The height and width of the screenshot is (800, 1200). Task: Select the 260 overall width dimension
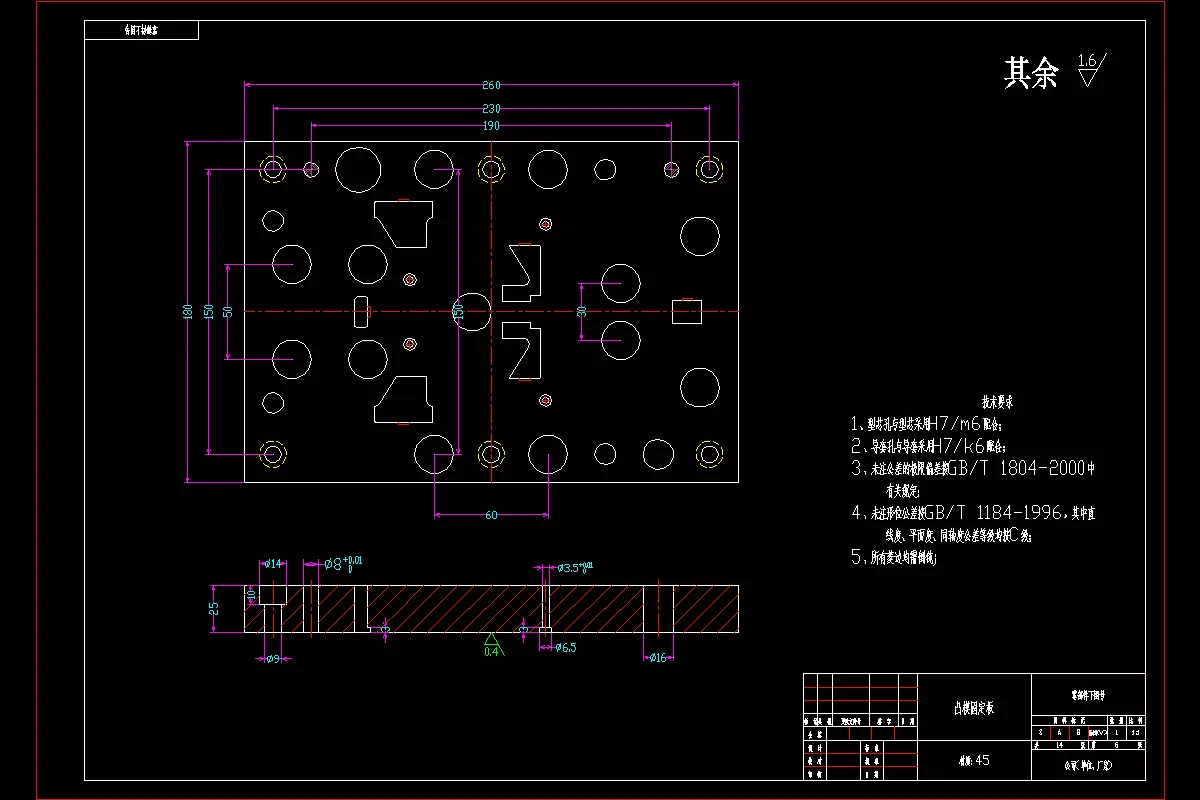click(491, 85)
